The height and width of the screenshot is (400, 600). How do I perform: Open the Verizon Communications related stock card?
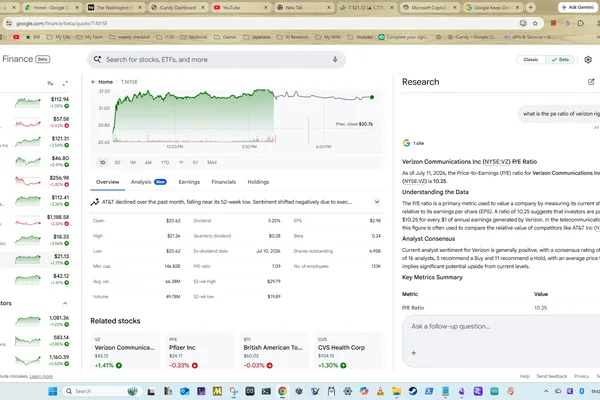tap(124, 352)
